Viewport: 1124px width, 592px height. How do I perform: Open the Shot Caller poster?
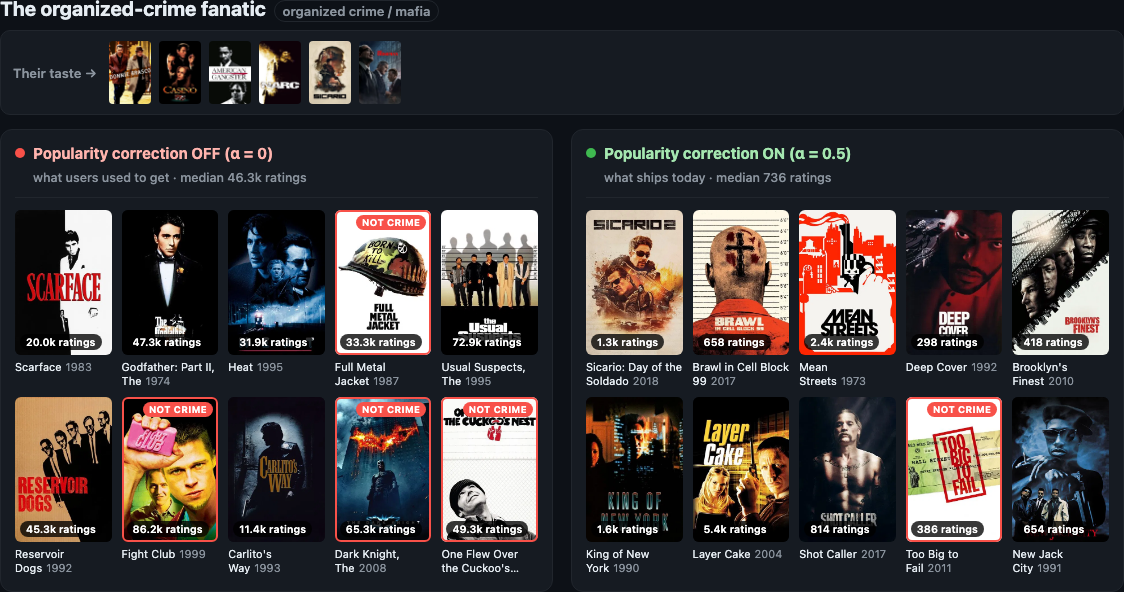pos(847,469)
